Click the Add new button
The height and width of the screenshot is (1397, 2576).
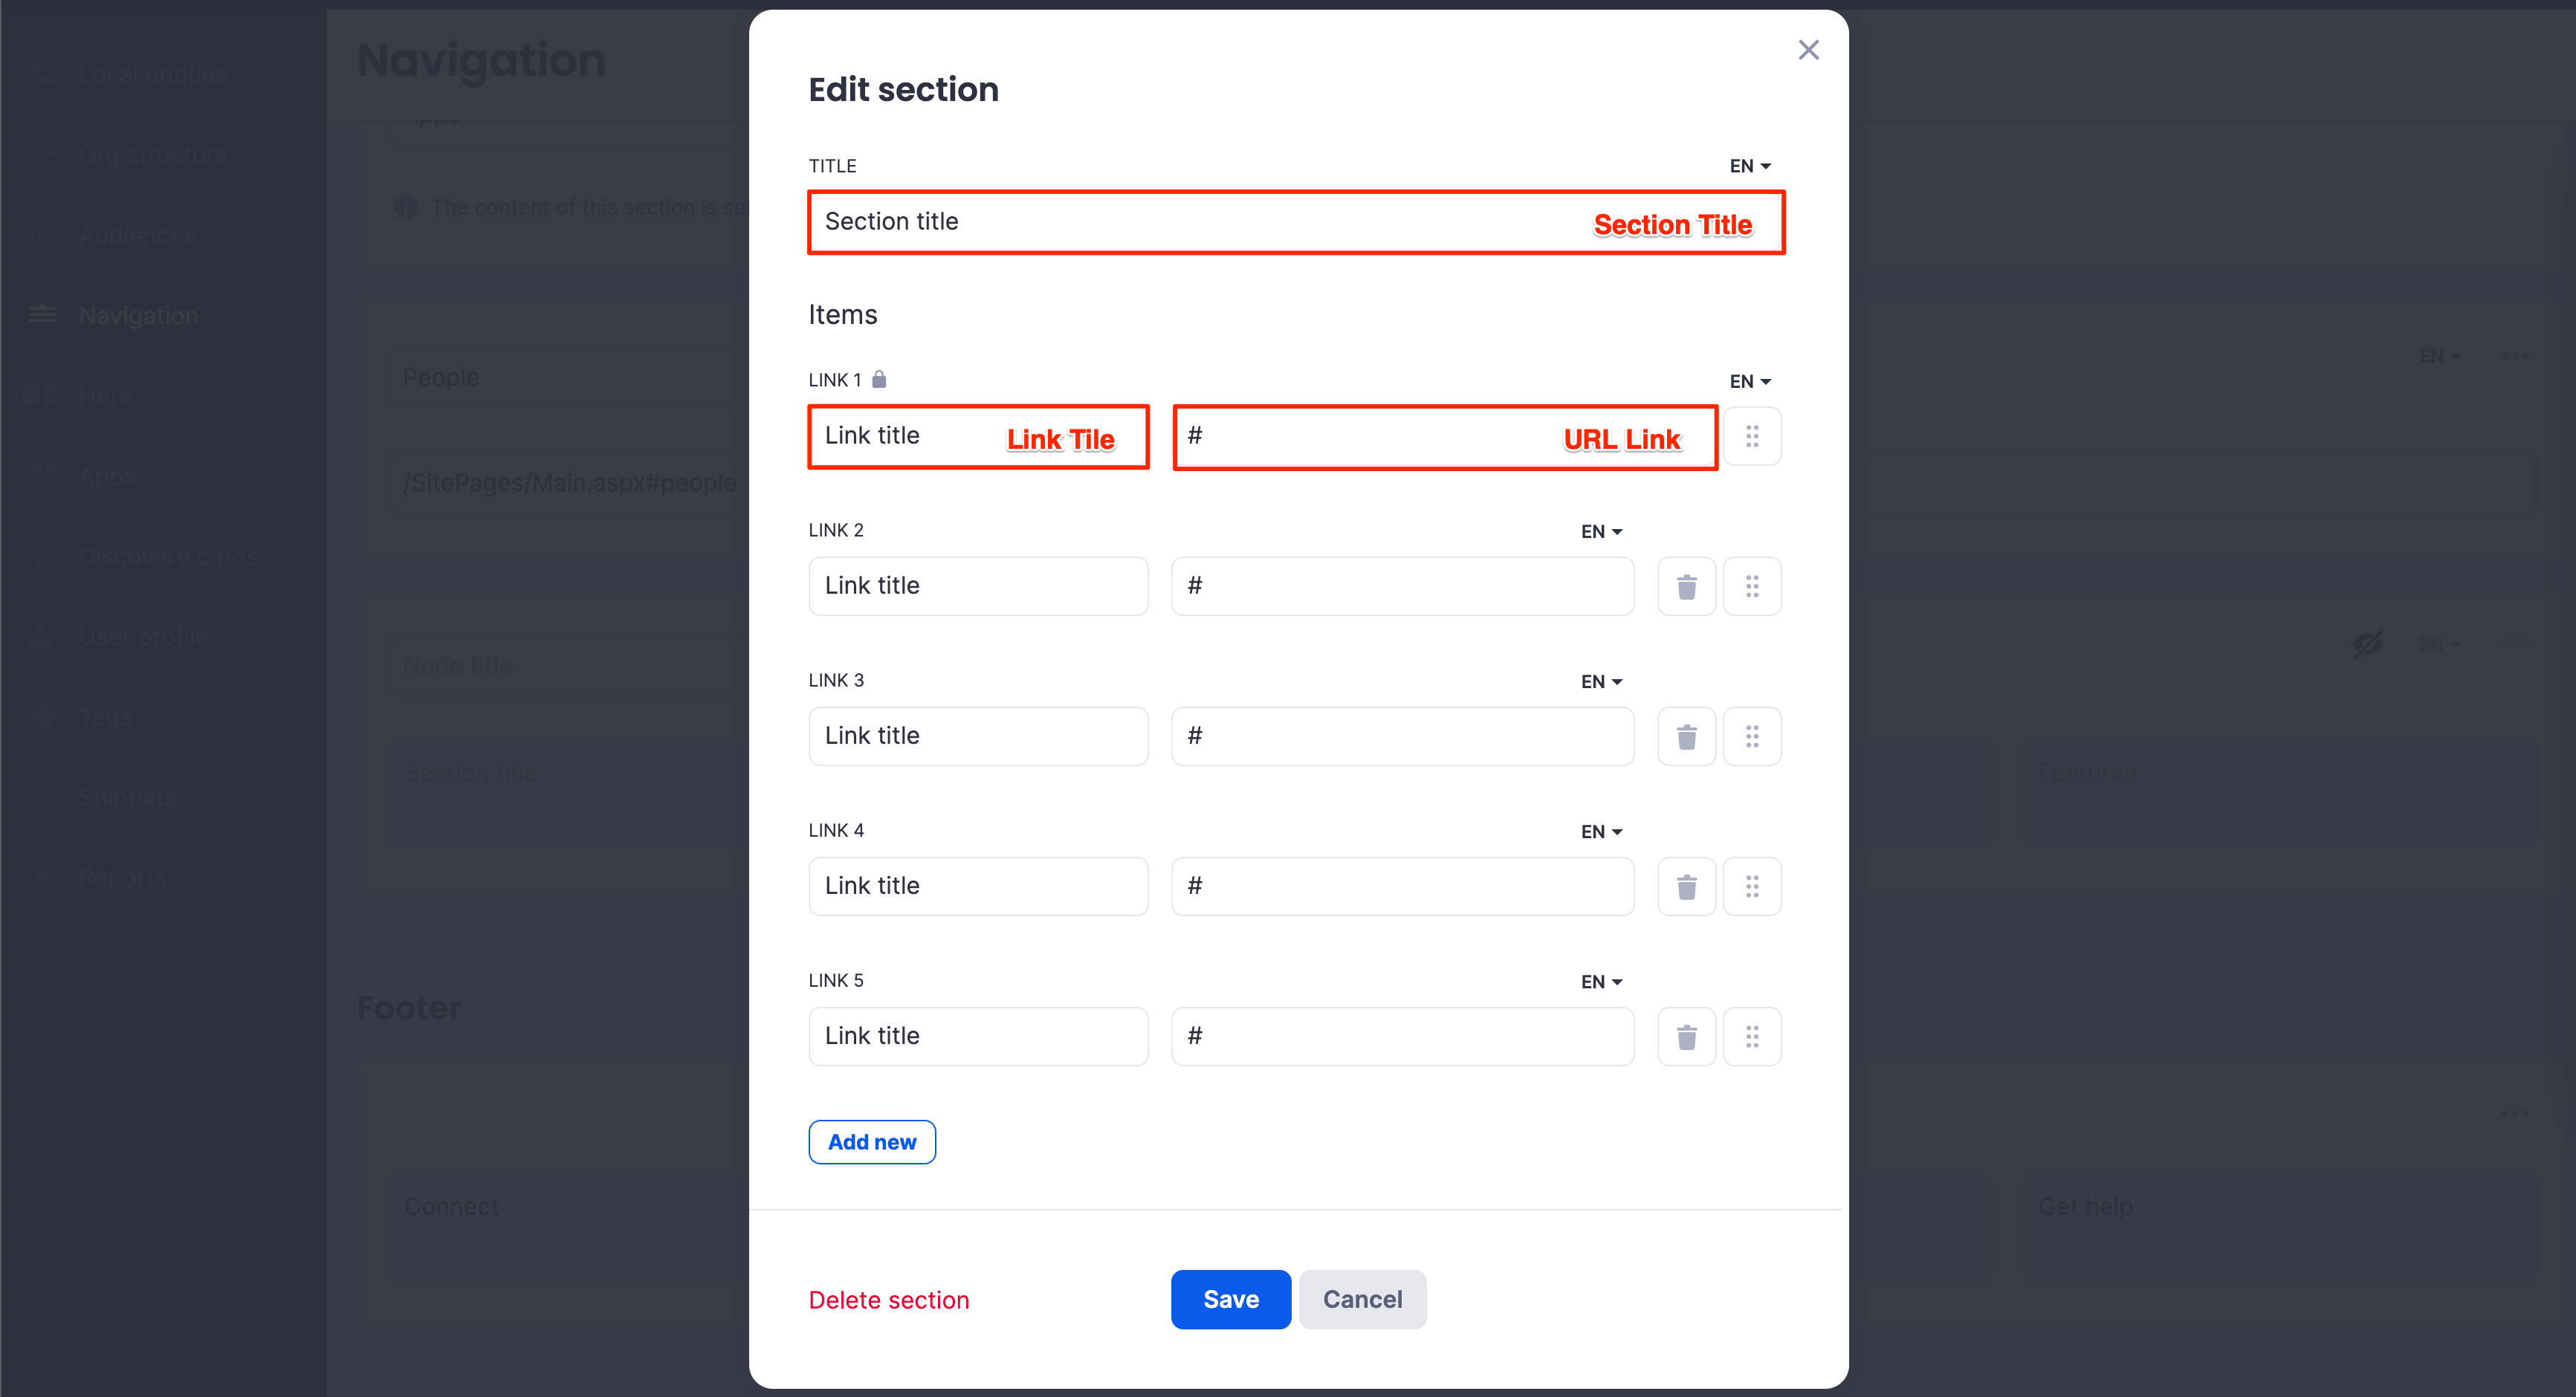coord(872,1142)
